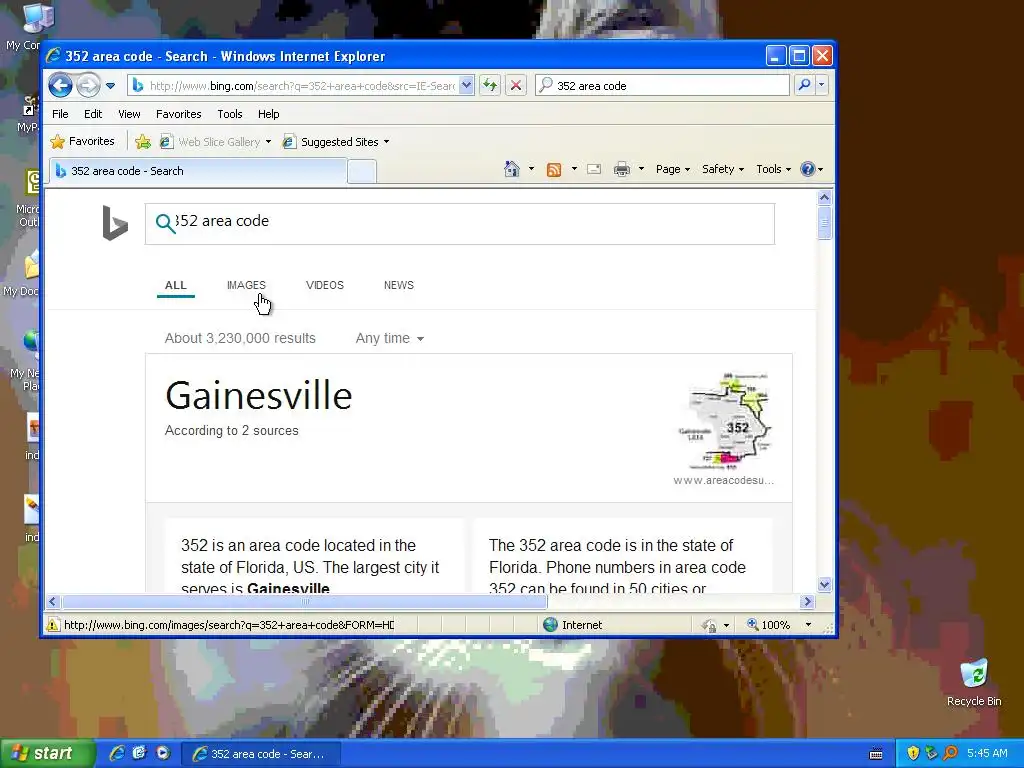Click the IE toolbar search box
The height and width of the screenshot is (768, 1024).
click(662, 86)
